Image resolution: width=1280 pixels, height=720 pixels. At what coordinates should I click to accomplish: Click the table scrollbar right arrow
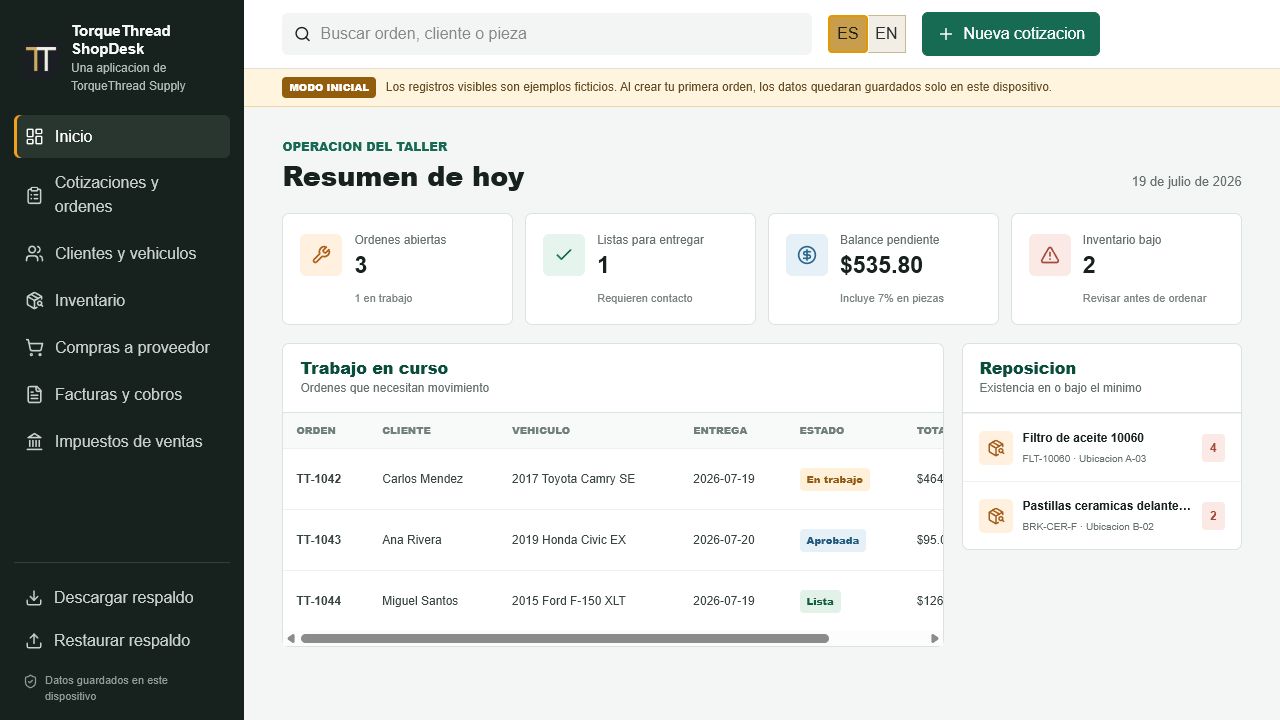[x=935, y=638]
